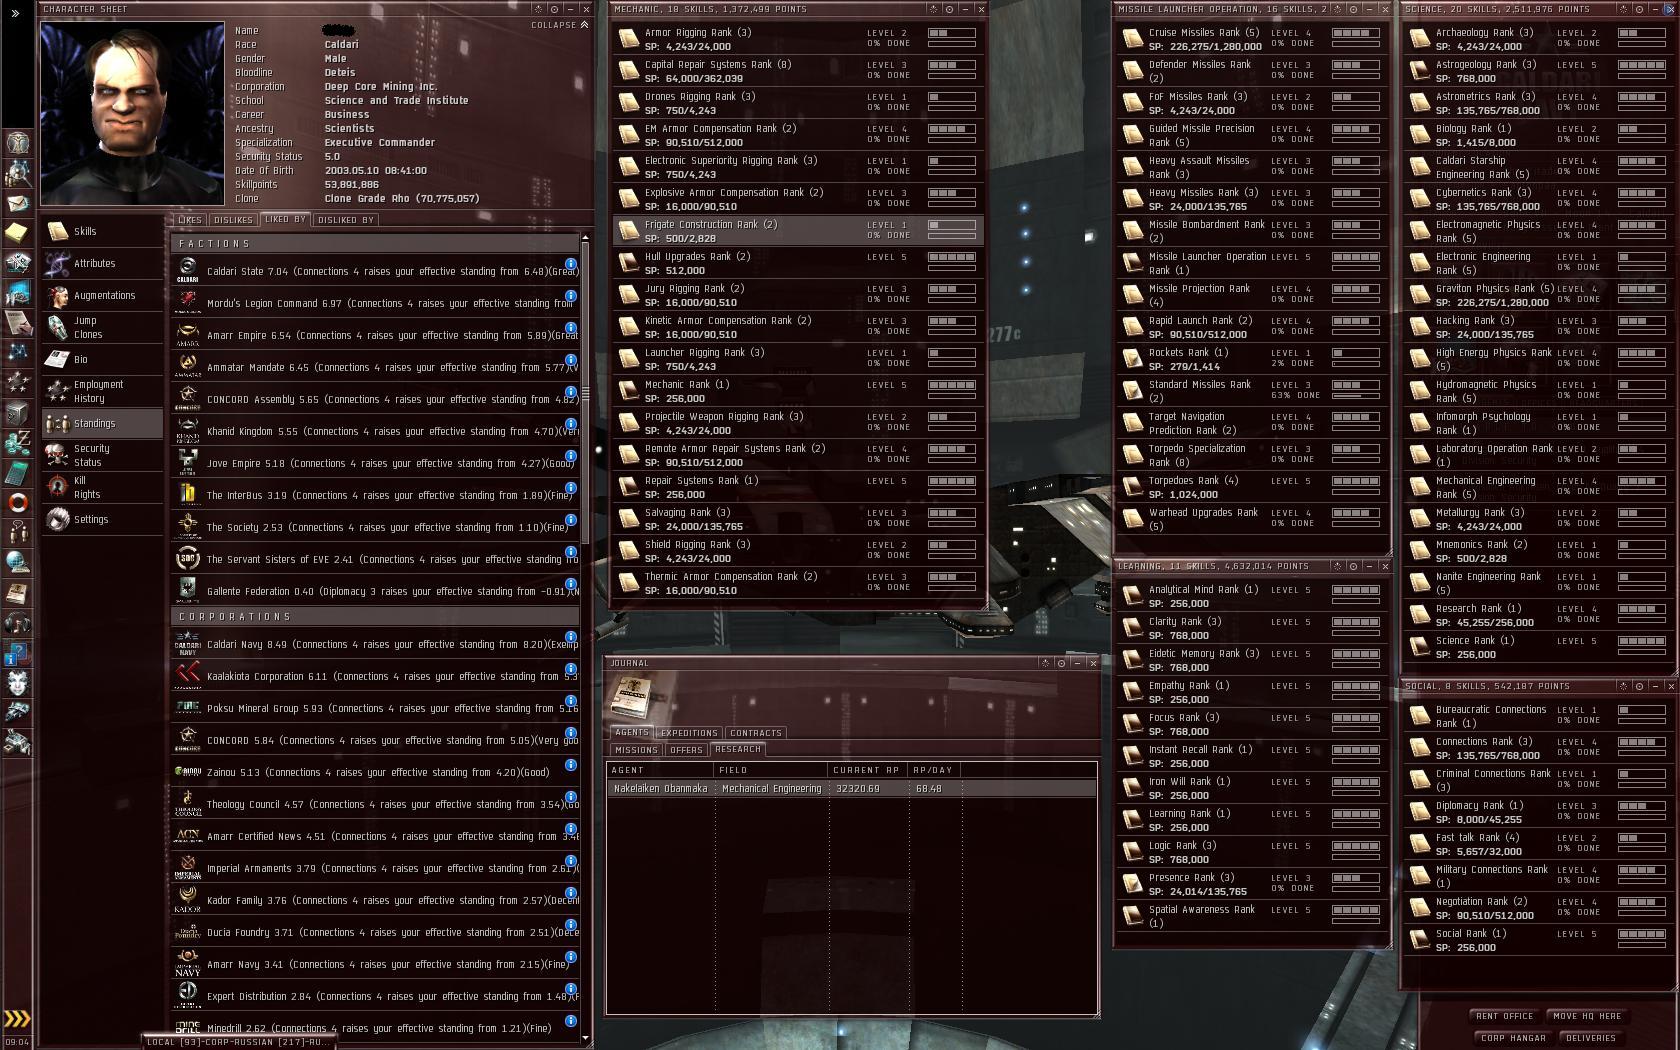1680x1050 pixels.
Task: Open People and Places magnifier icon
Action: (17, 172)
